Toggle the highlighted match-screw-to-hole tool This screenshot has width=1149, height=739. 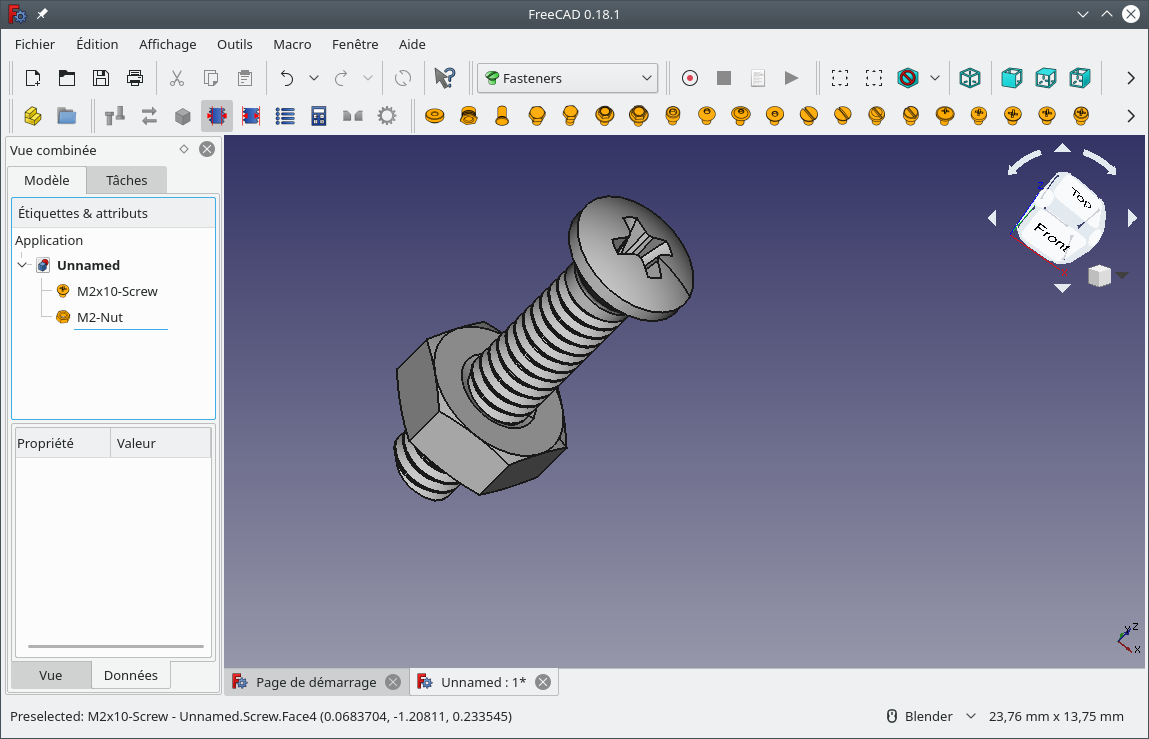coord(217,116)
